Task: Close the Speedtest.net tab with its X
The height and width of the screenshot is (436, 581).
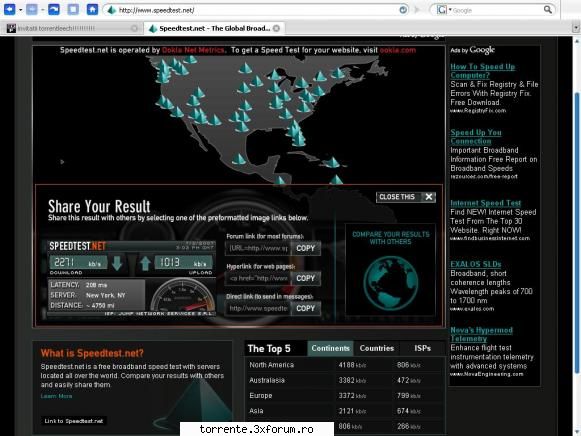Action: pos(276,28)
